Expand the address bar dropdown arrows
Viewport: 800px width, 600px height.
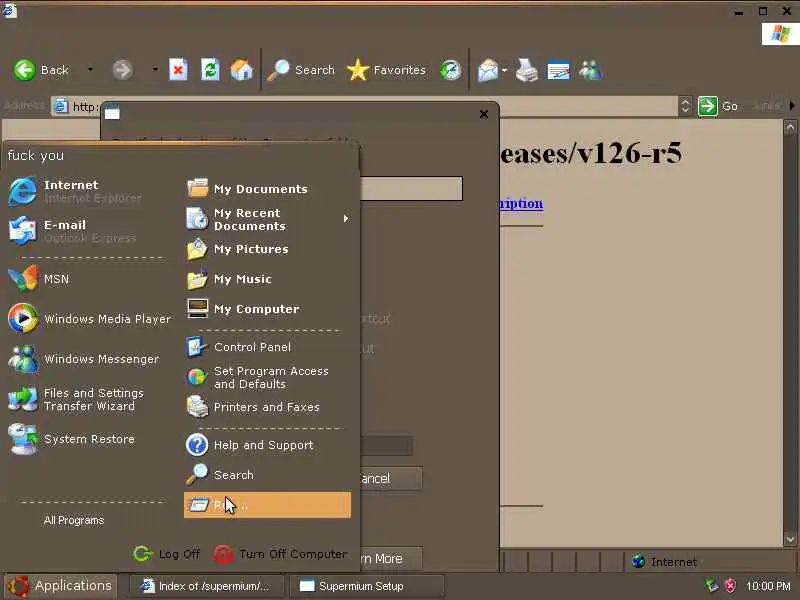(x=685, y=106)
